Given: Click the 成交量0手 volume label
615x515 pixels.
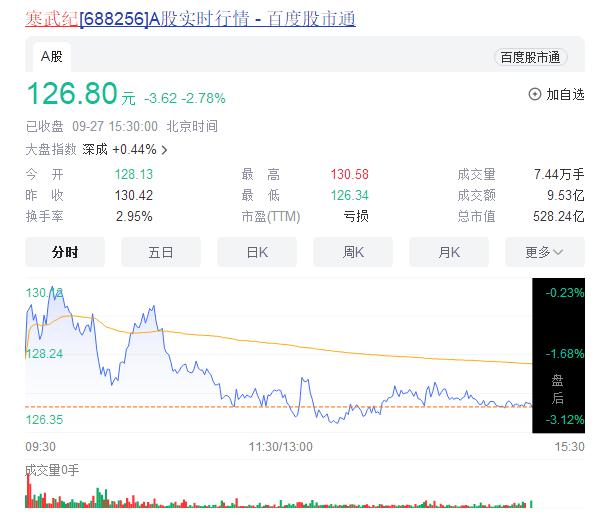Looking at the screenshot, I should click(x=52, y=470).
